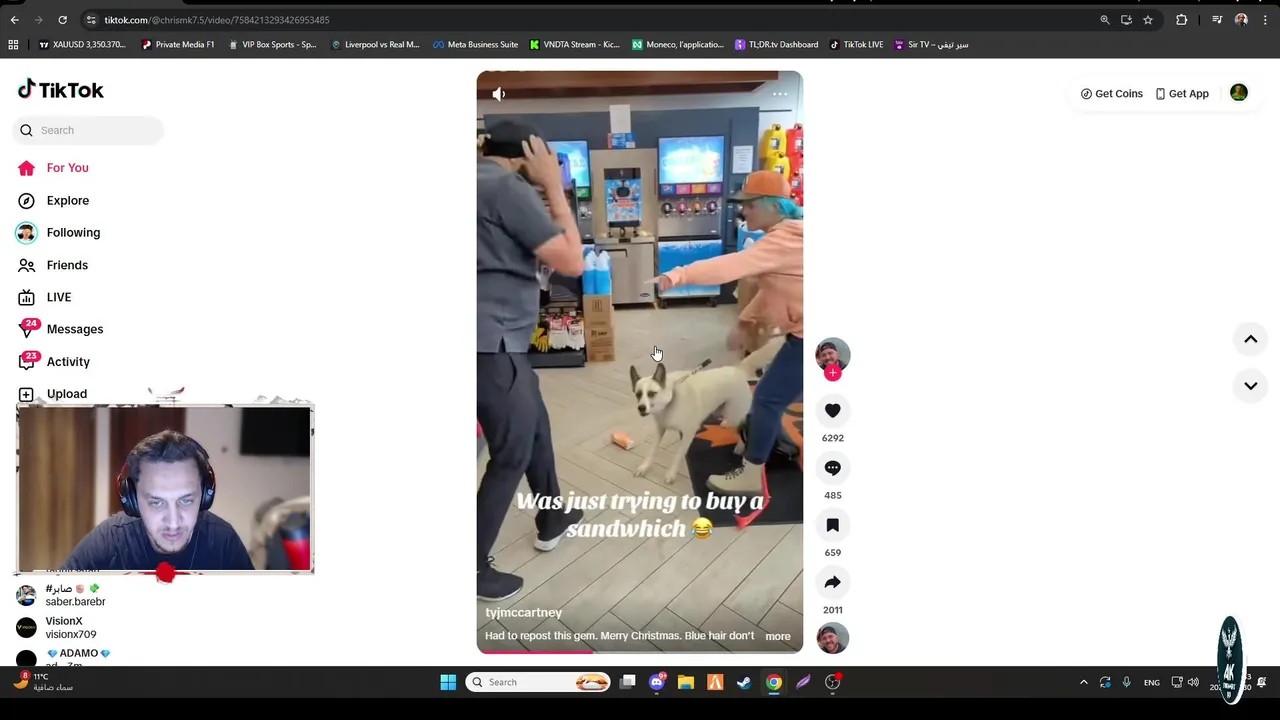Viewport: 1280px width, 720px height.
Task: Open the Meta Business Suite bookmark
Action: (476, 44)
